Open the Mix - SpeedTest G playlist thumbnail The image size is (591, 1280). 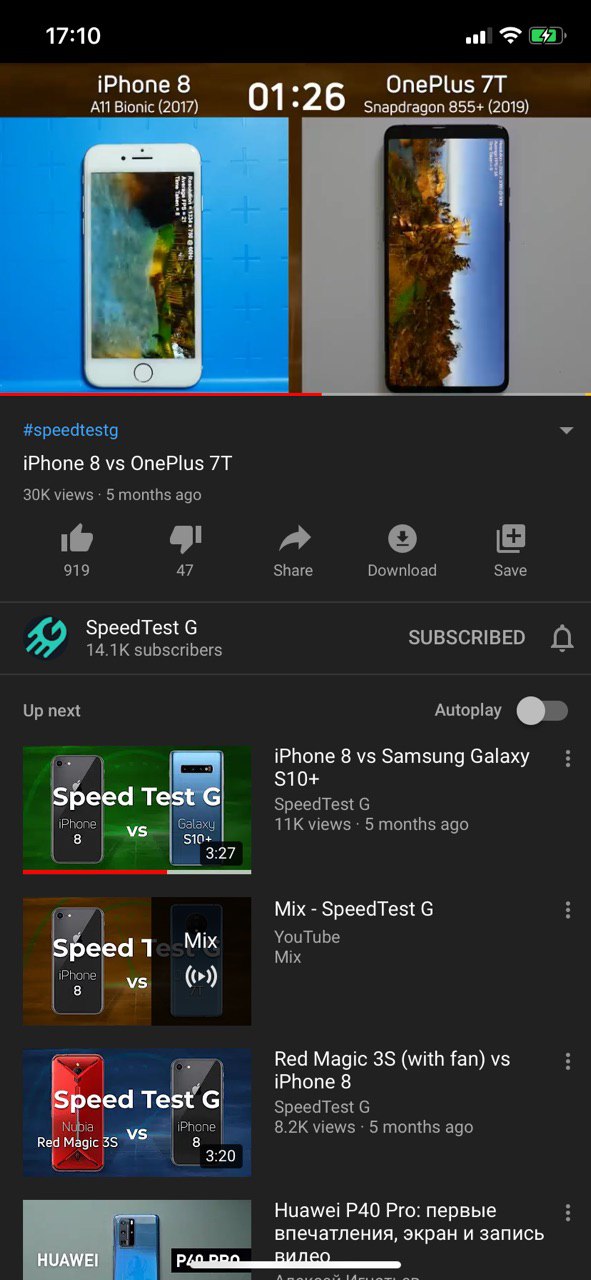click(137, 961)
